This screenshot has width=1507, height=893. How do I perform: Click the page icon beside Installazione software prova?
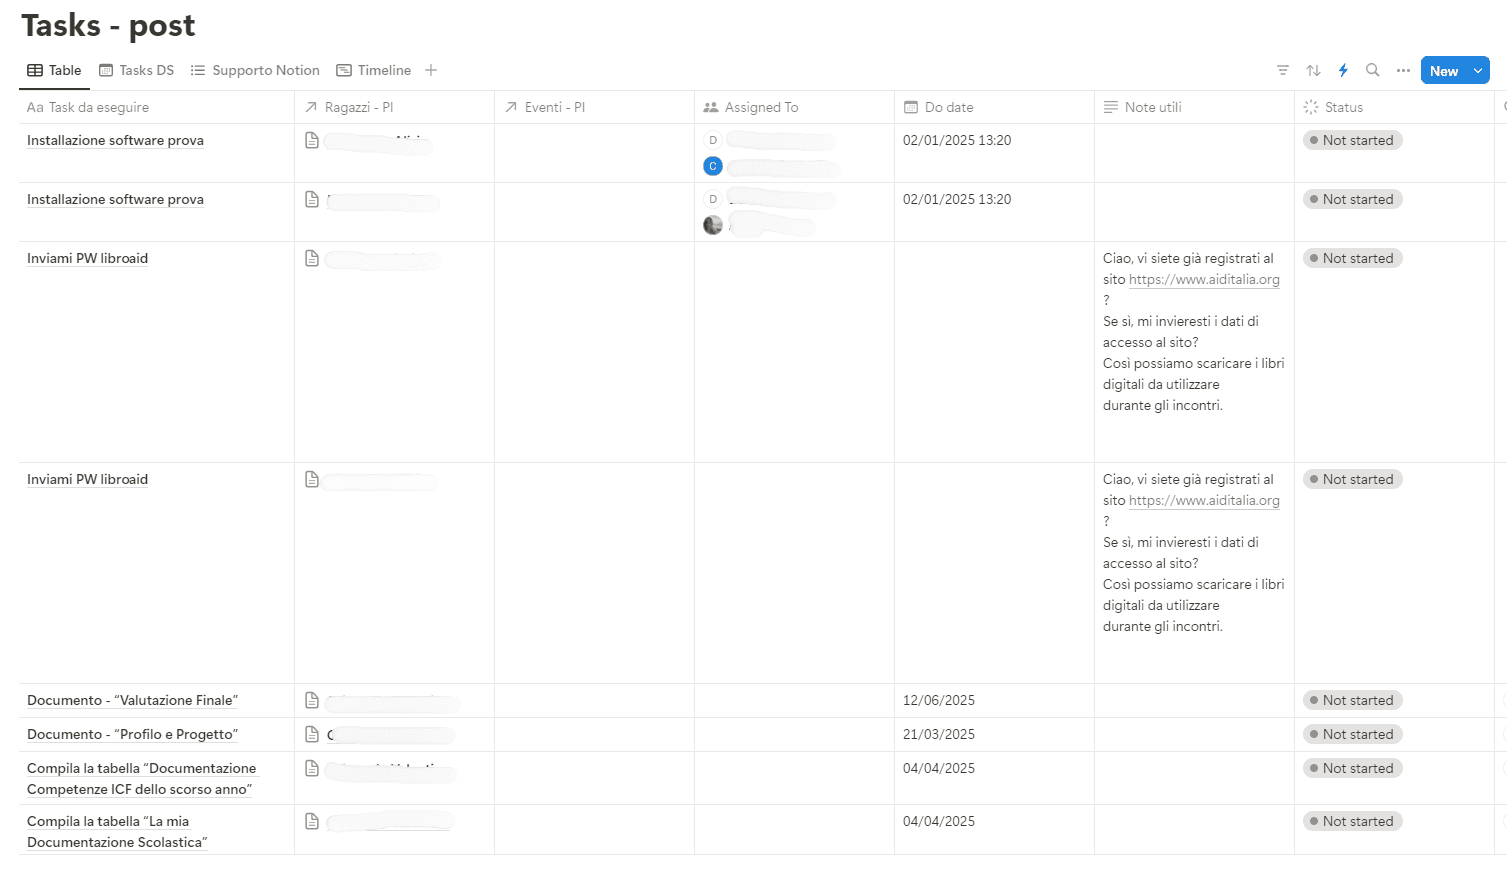tap(311, 141)
